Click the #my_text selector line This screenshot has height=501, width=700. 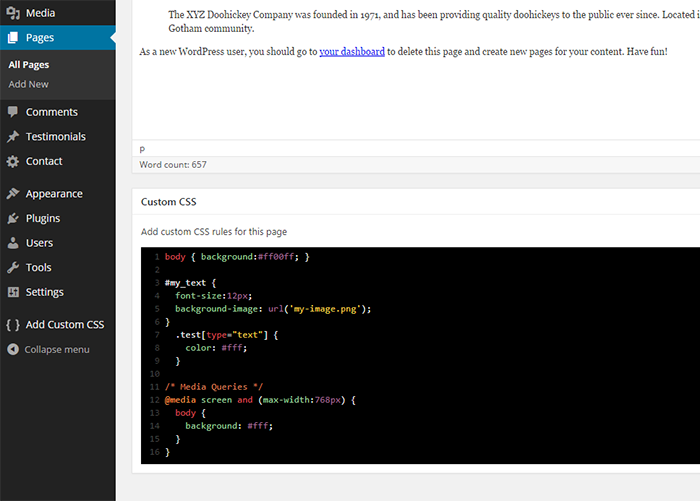coord(190,283)
